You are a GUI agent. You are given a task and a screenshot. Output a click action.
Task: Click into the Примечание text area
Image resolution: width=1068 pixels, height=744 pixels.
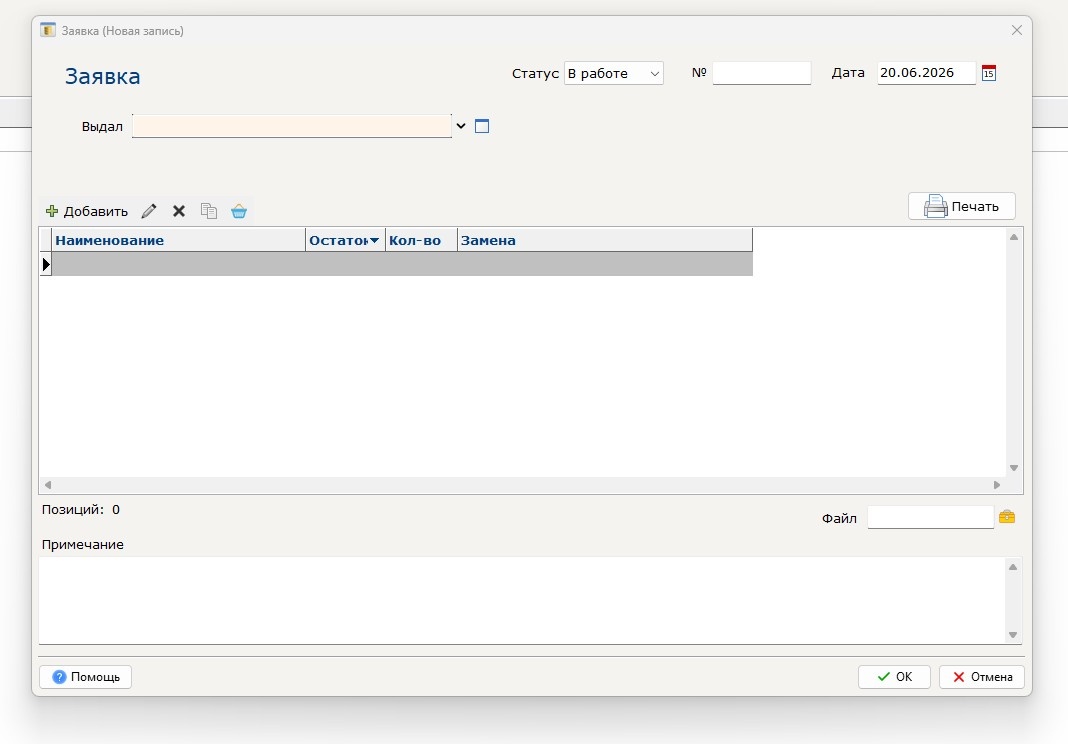click(x=522, y=600)
